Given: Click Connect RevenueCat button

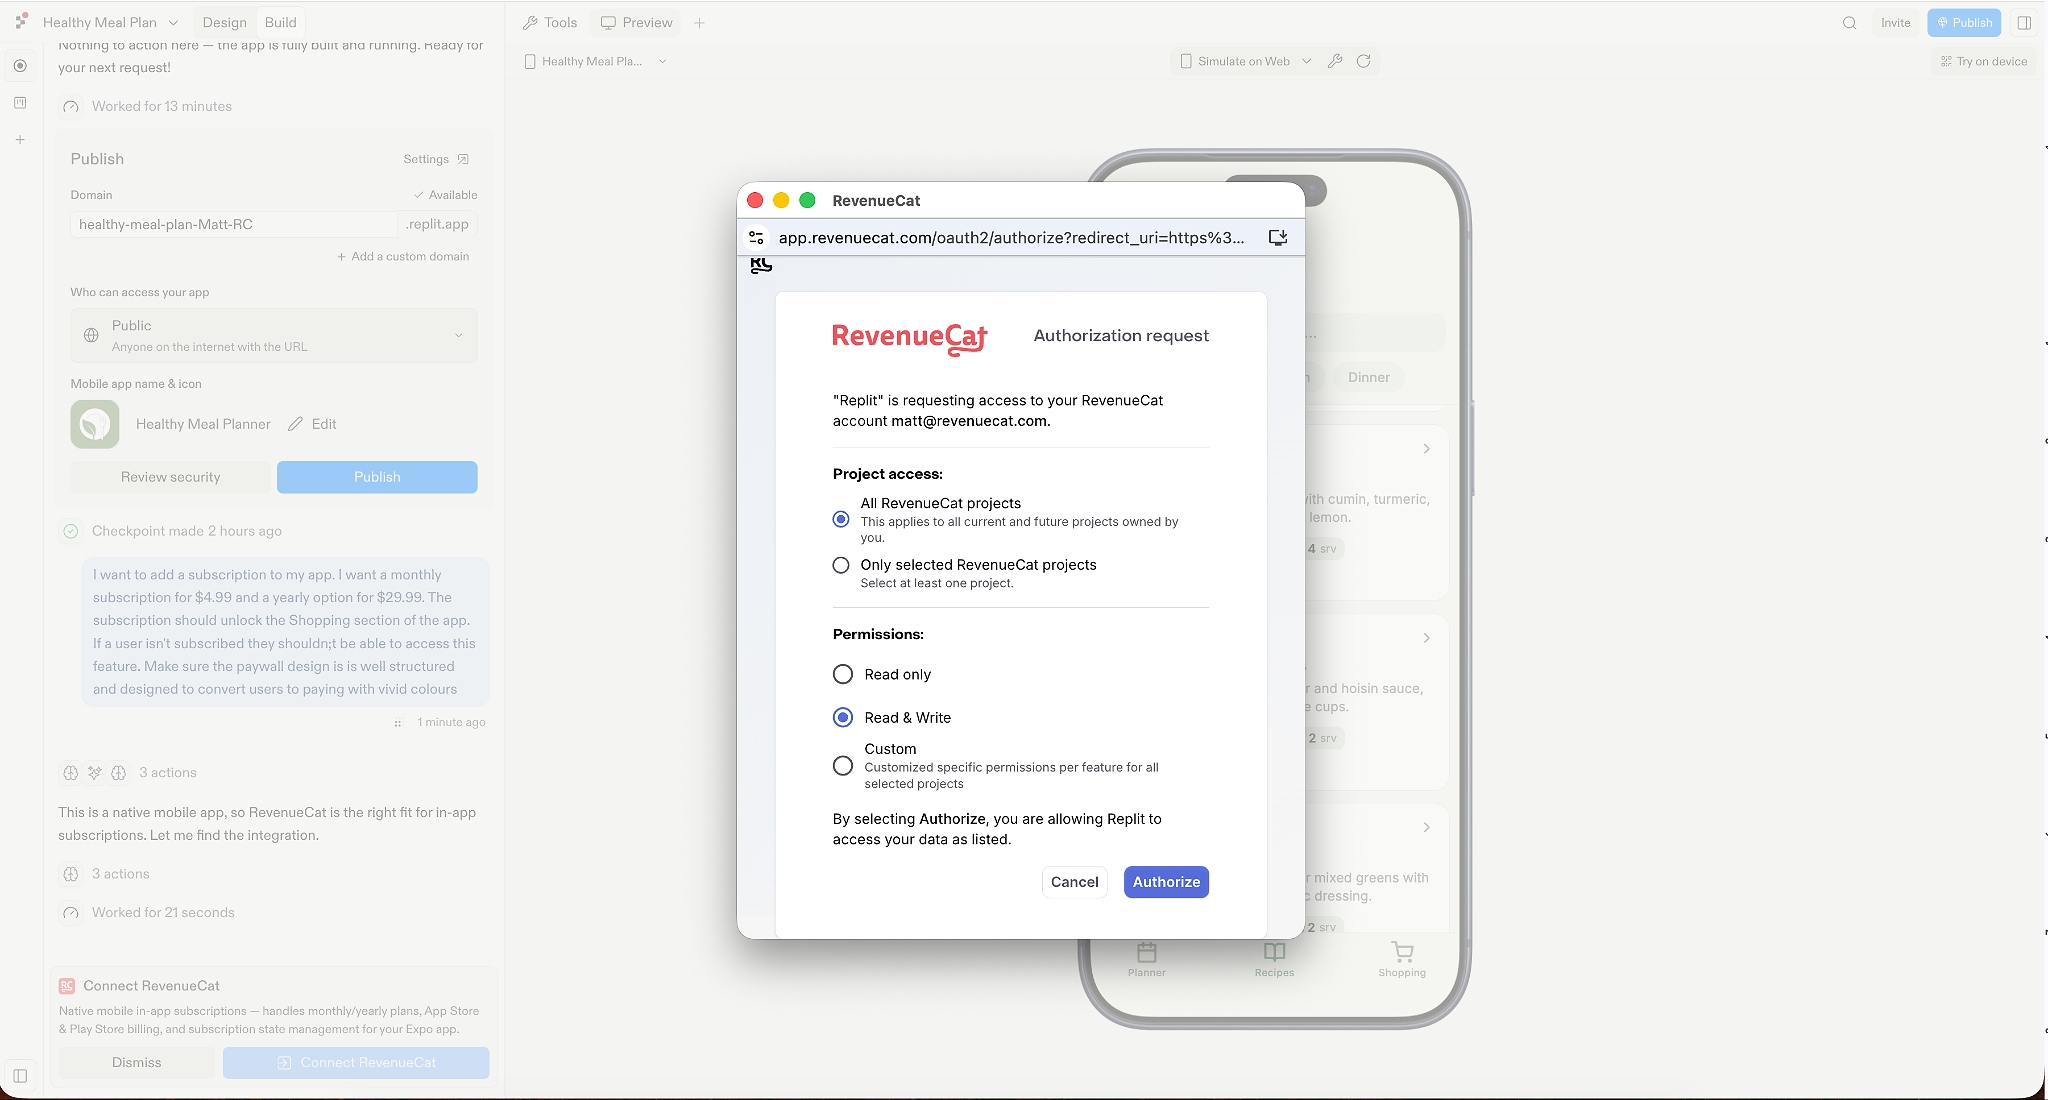Looking at the screenshot, I should 356,1062.
